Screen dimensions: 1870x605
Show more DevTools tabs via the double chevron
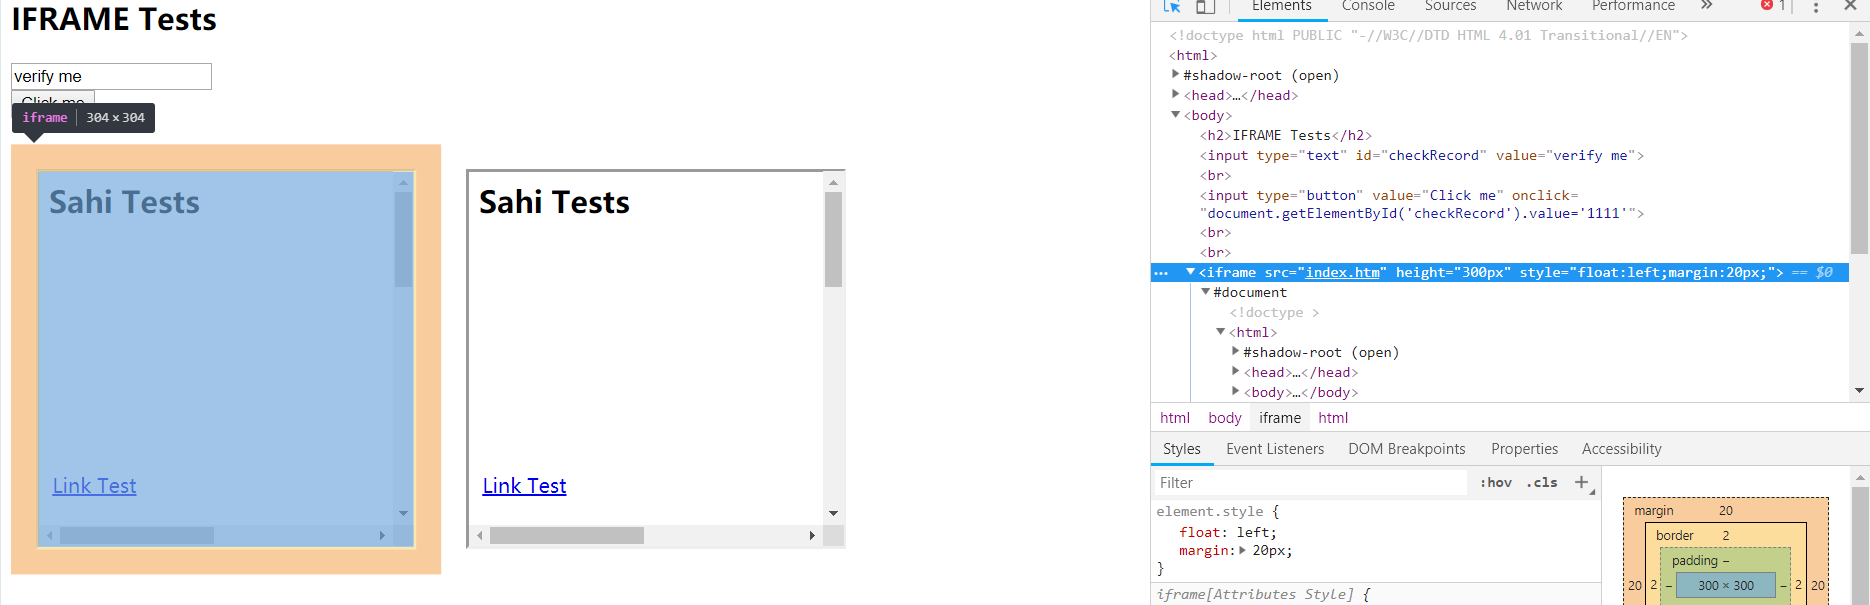1706,6
